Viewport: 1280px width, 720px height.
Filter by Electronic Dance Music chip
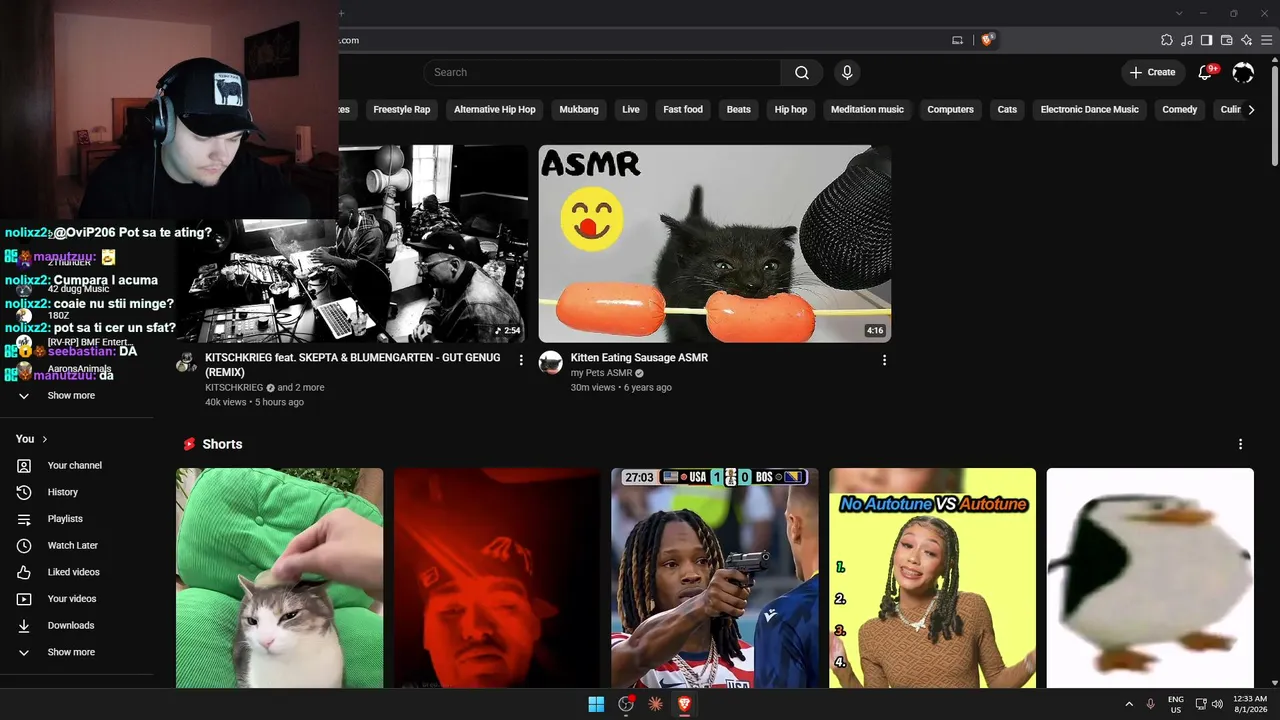point(1090,110)
